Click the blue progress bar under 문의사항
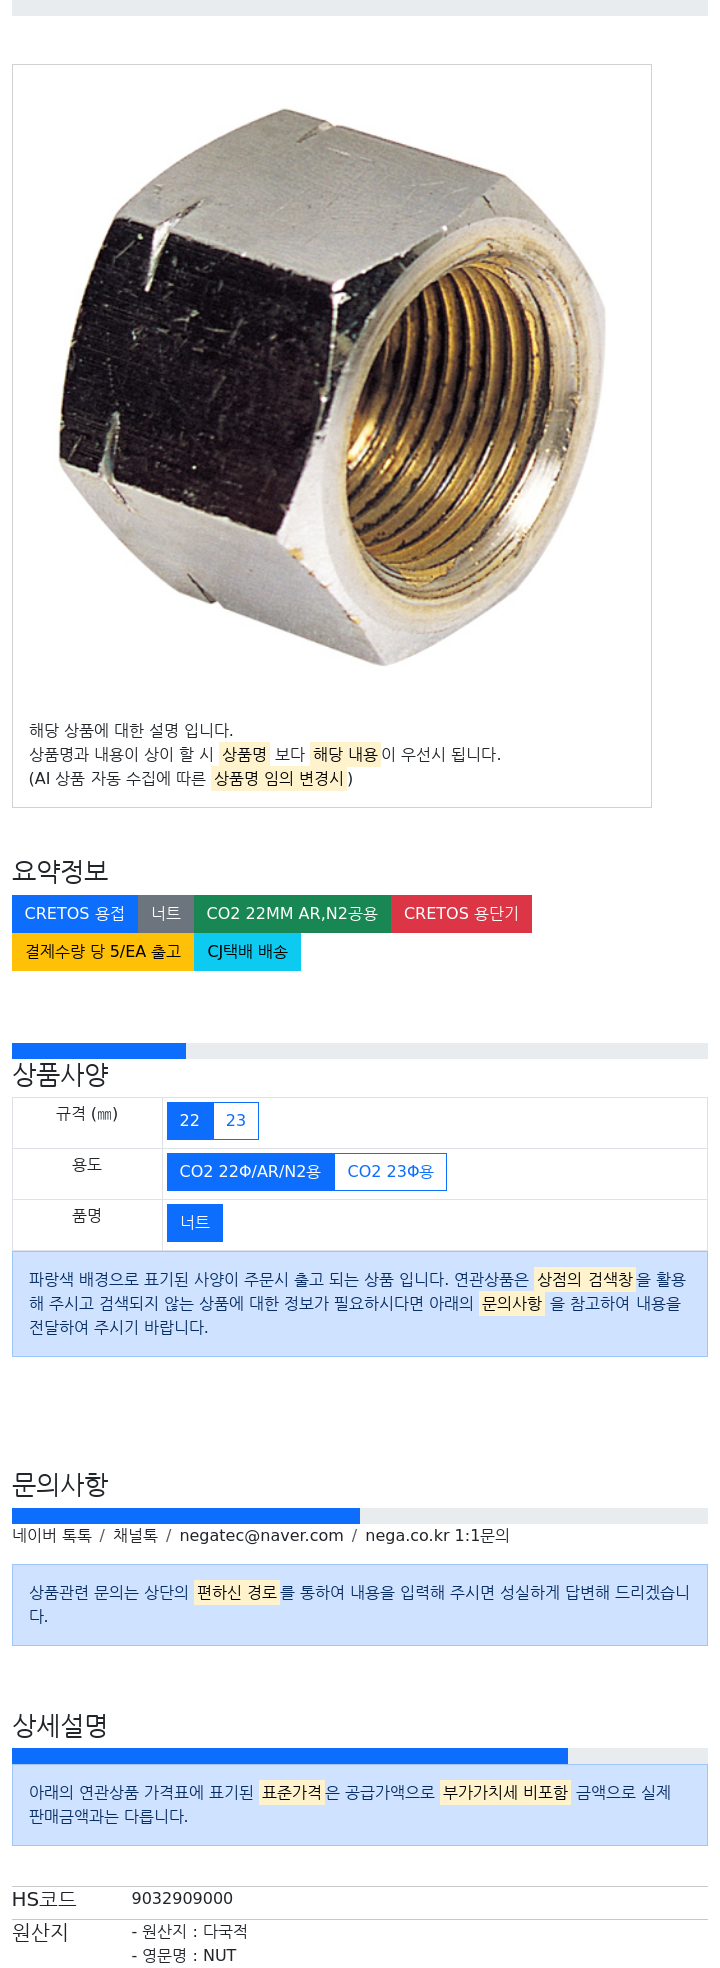Screen dimensions: 720x1968 pyautogui.click(x=186, y=1516)
